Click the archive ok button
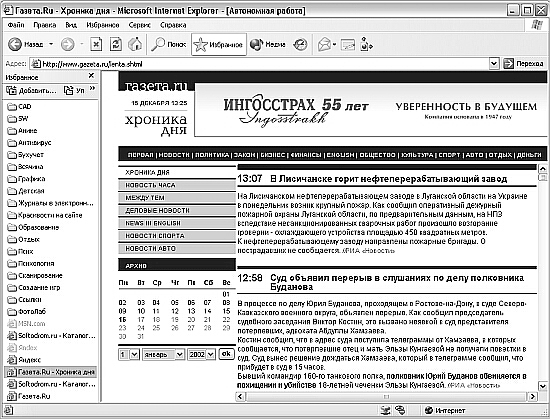 coord(226,354)
